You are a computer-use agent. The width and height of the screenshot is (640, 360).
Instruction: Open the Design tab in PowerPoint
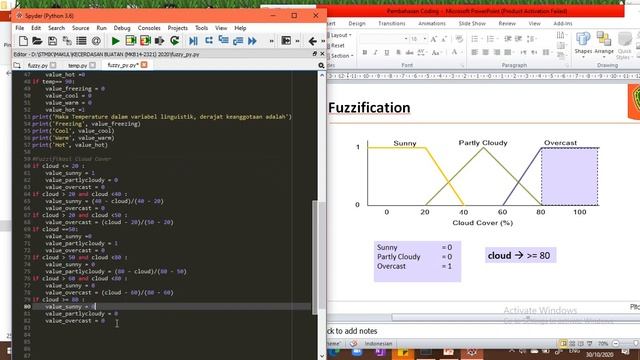click(x=357, y=24)
